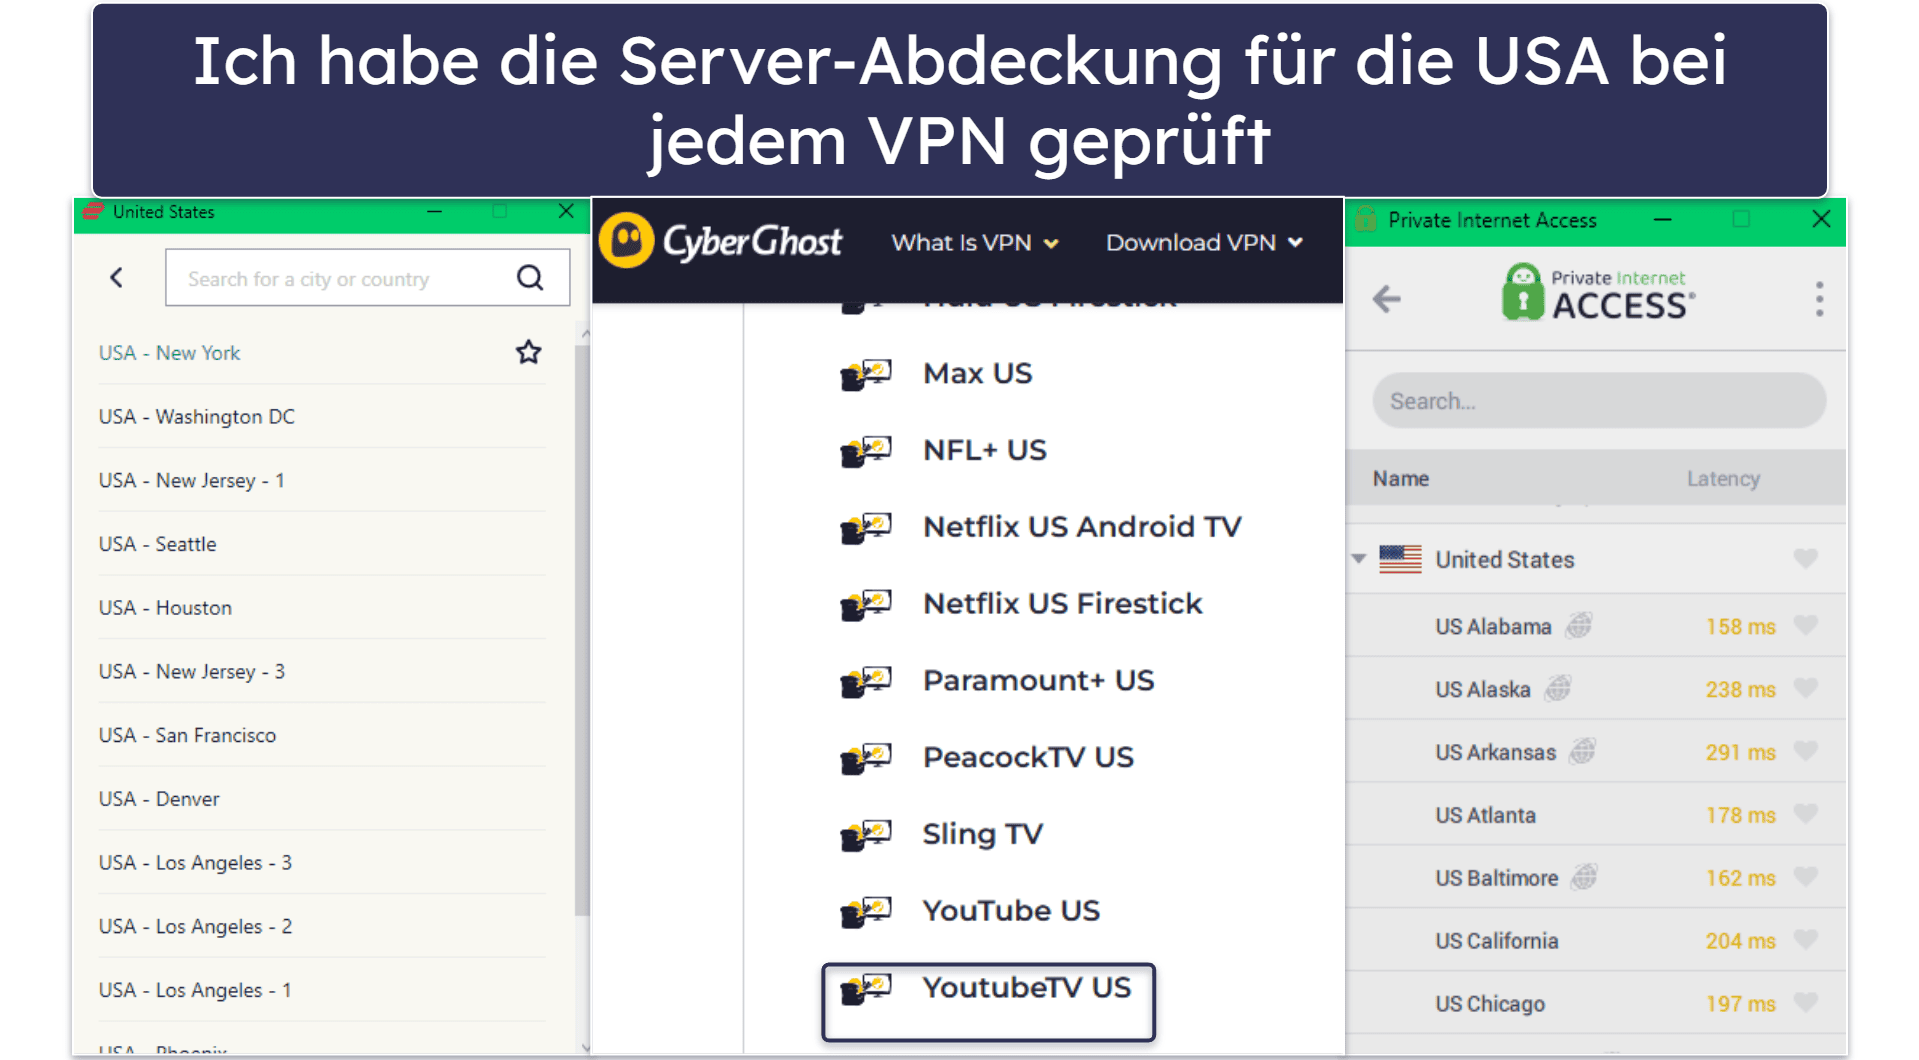Click the back arrow in Private Internet Access
Screen dimensions: 1919x1060
click(x=1387, y=299)
